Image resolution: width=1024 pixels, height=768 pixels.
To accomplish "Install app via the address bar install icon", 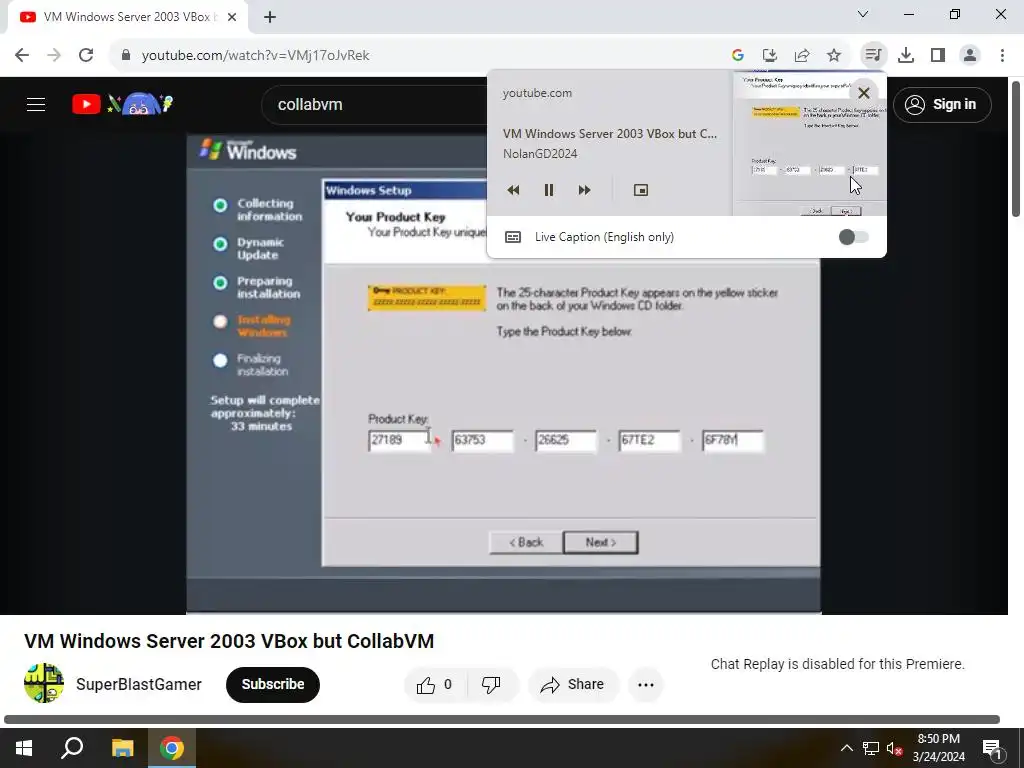I will tap(770, 56).
